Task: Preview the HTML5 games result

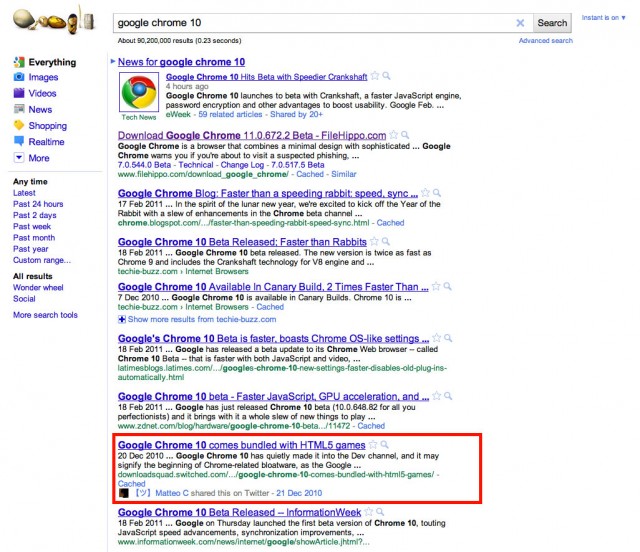Action: [384, 444]
